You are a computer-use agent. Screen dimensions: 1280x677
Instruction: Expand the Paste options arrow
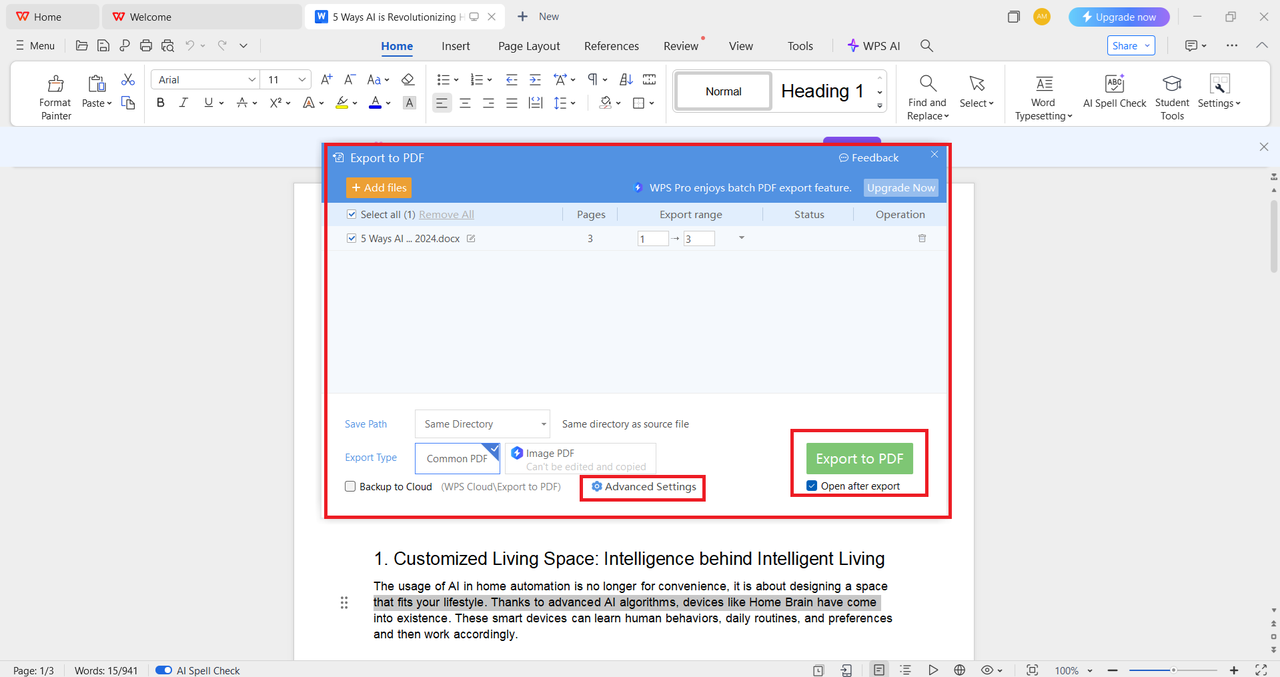coord(109,104)
